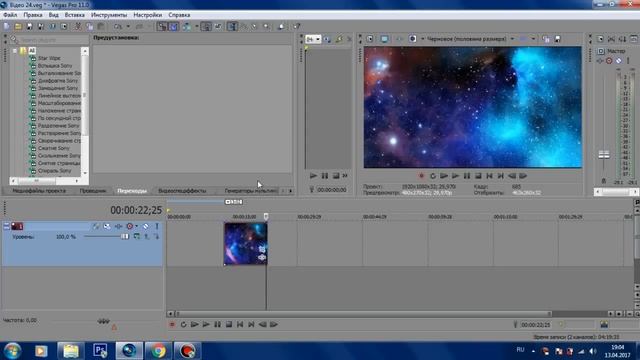
Task: Open the Инструменты menu
Action: (x=109, y=15)
